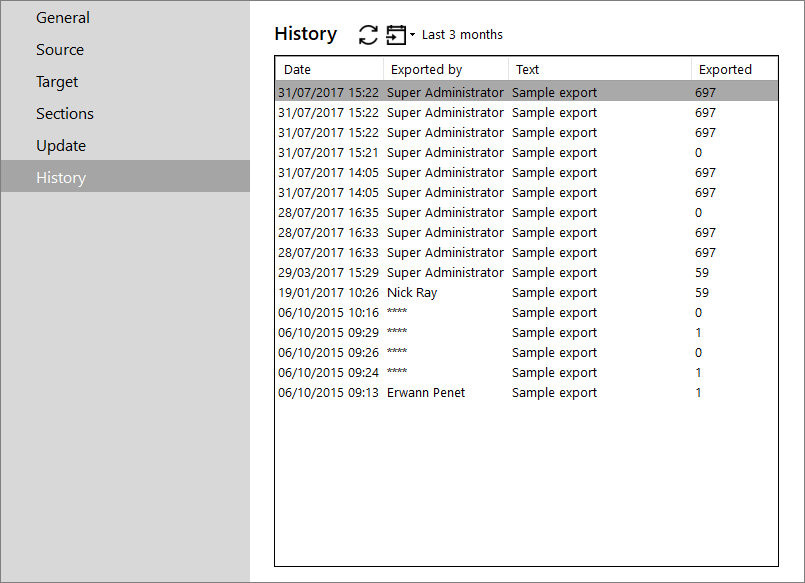
Task: Open the date range dropdown arrow
Action: (412, 35)
